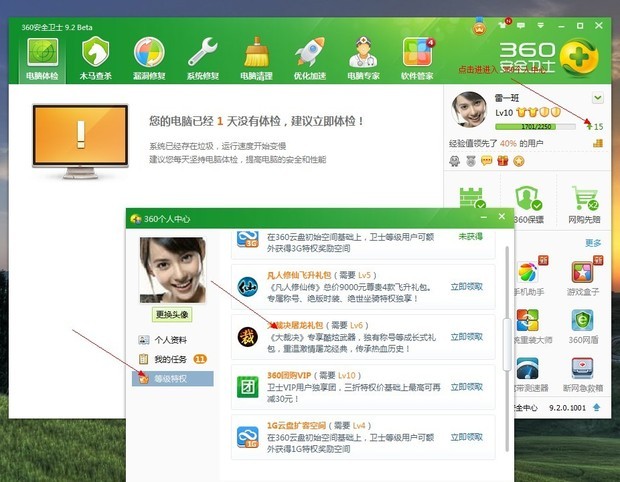Open 网购先赔 shopping cart icon

click(584, 198)
